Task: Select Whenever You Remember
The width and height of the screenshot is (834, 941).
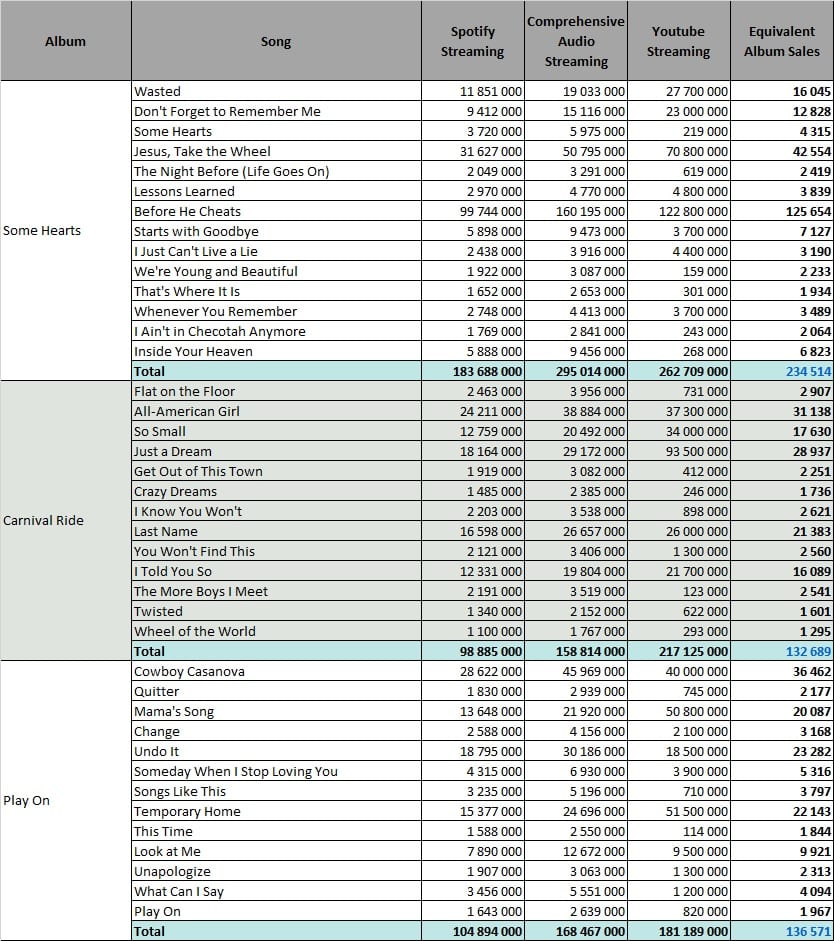Action: point(276,311)
